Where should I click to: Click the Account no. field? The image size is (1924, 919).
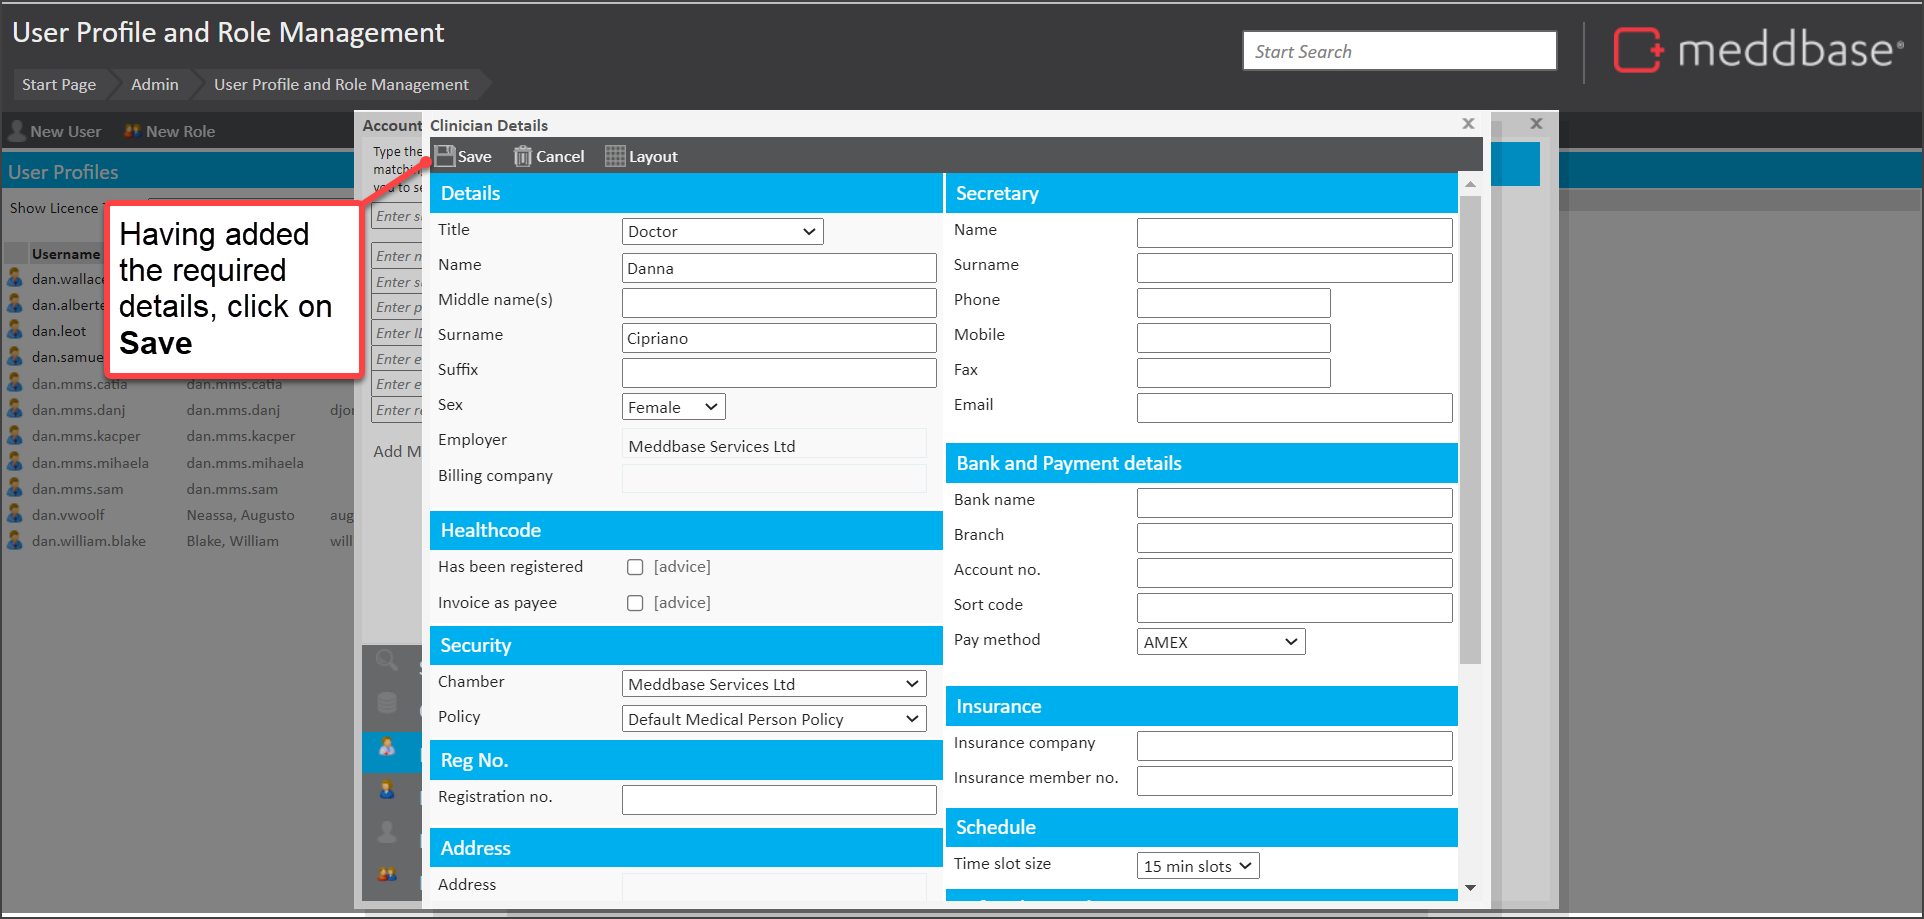(x=1294, y=573)
